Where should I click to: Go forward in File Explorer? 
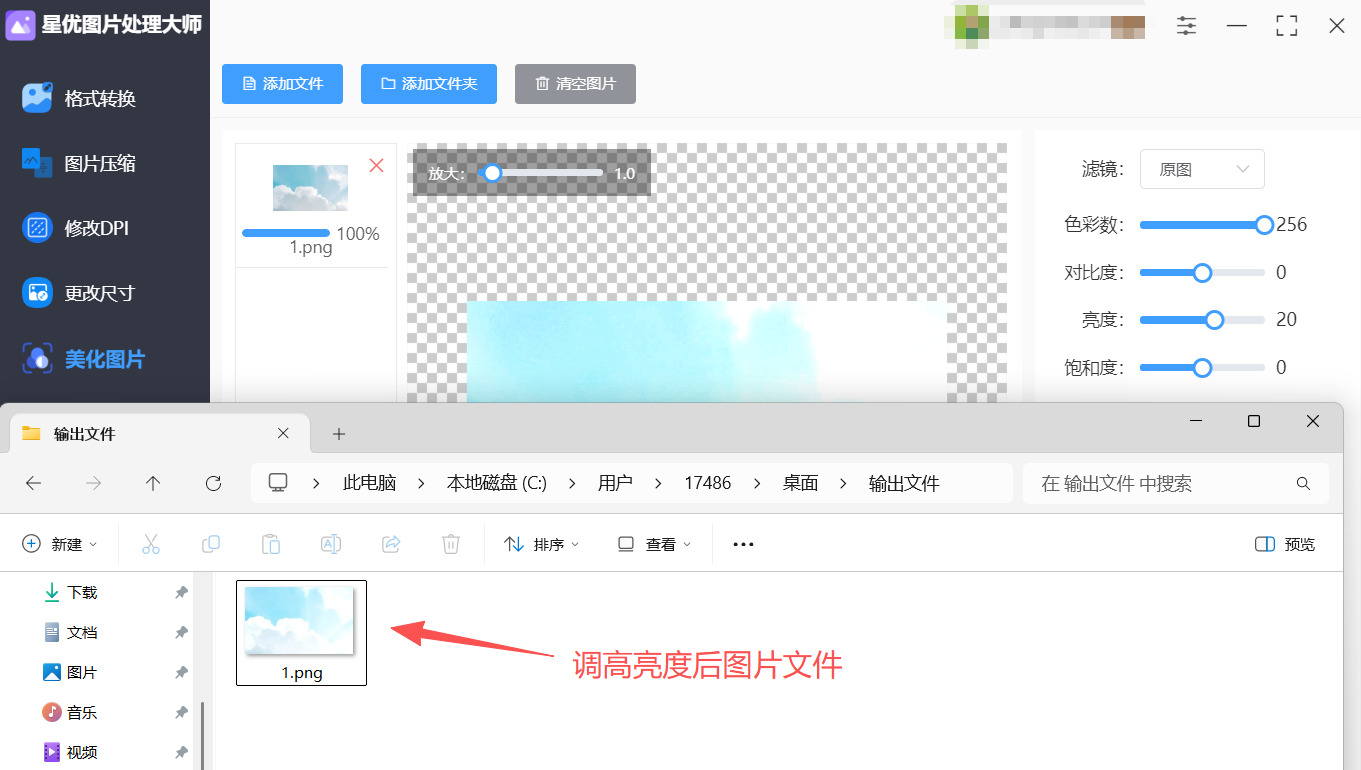(93, 483)
